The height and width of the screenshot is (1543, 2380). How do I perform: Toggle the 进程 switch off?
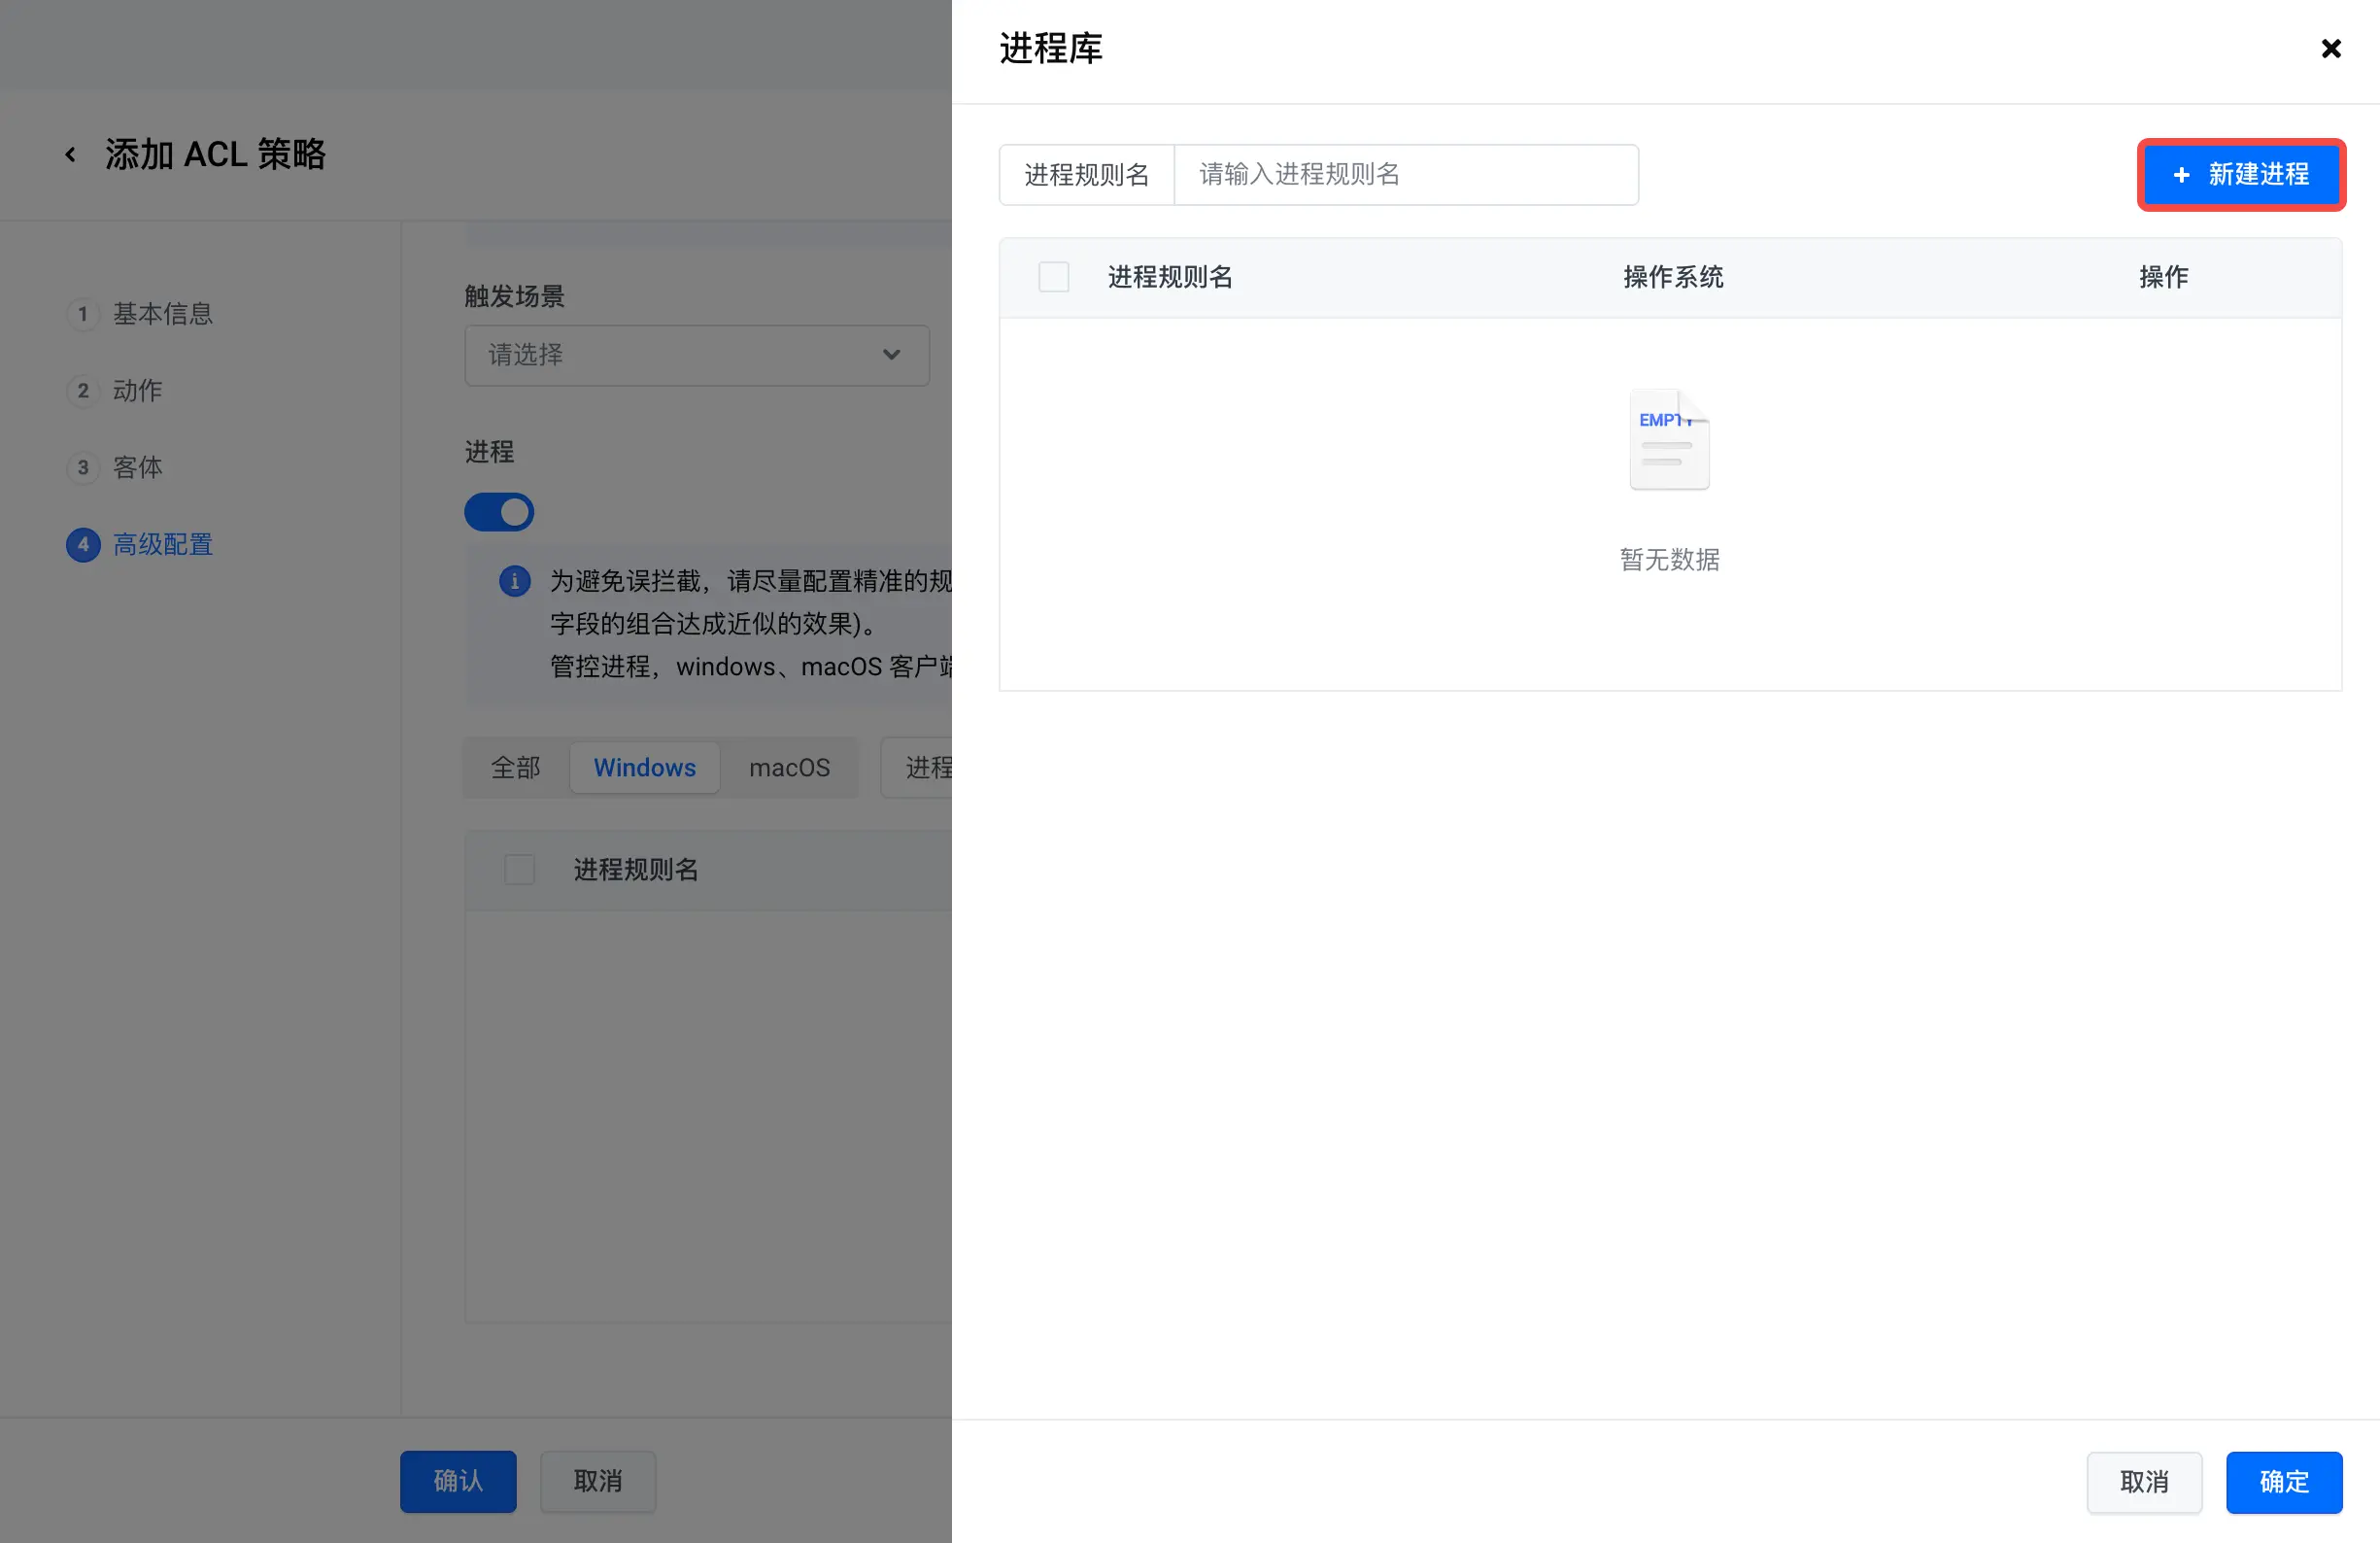coord(499,512)
